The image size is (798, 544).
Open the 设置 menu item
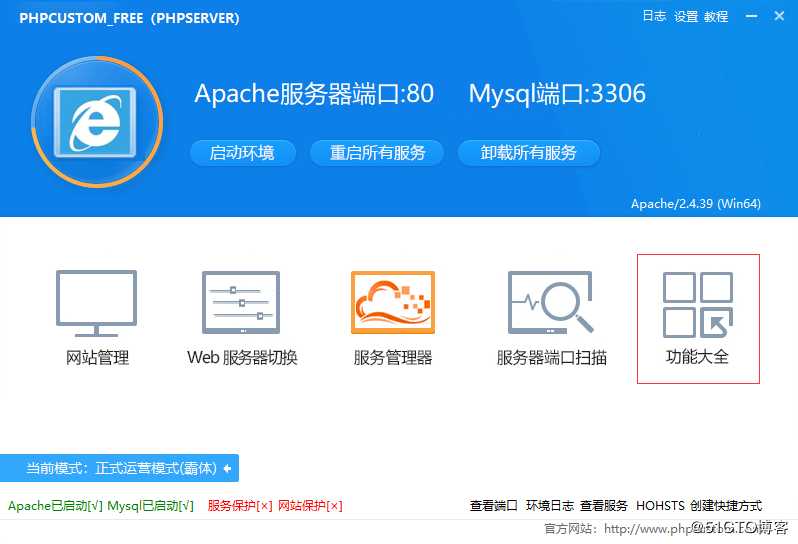(686, 16)
